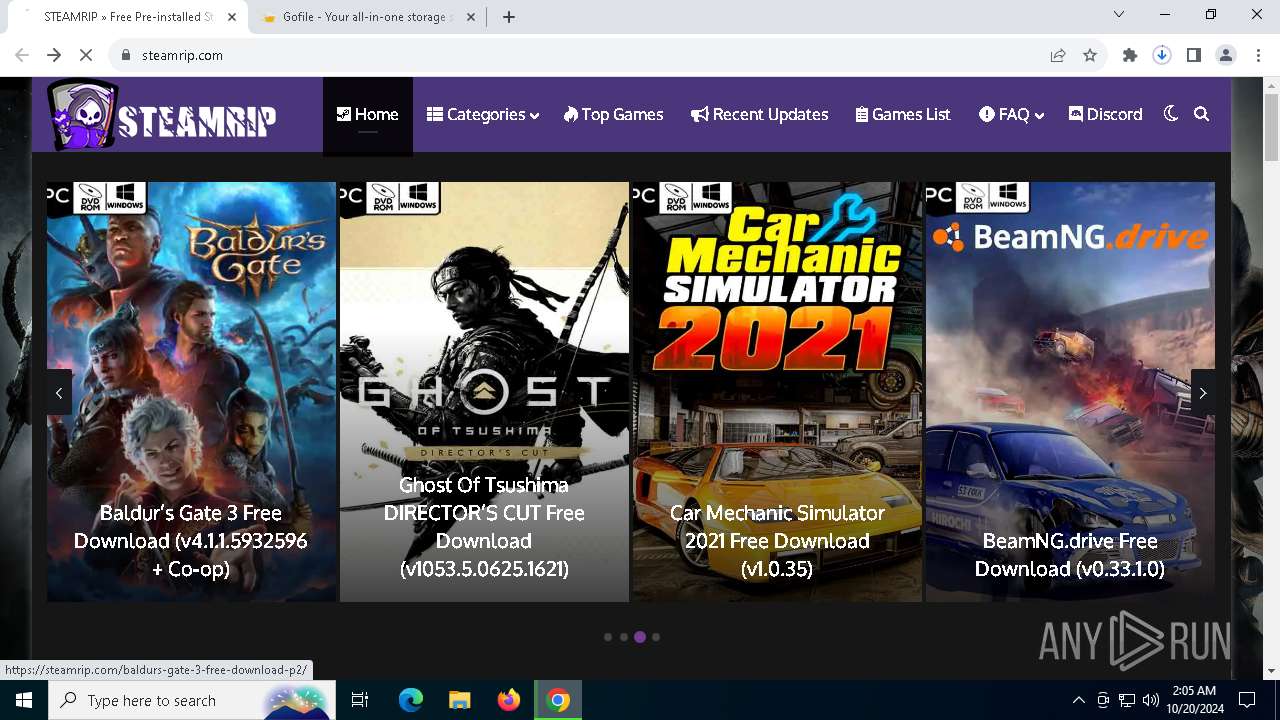
Task: Open the Home nav item
Action: [367, 115]
